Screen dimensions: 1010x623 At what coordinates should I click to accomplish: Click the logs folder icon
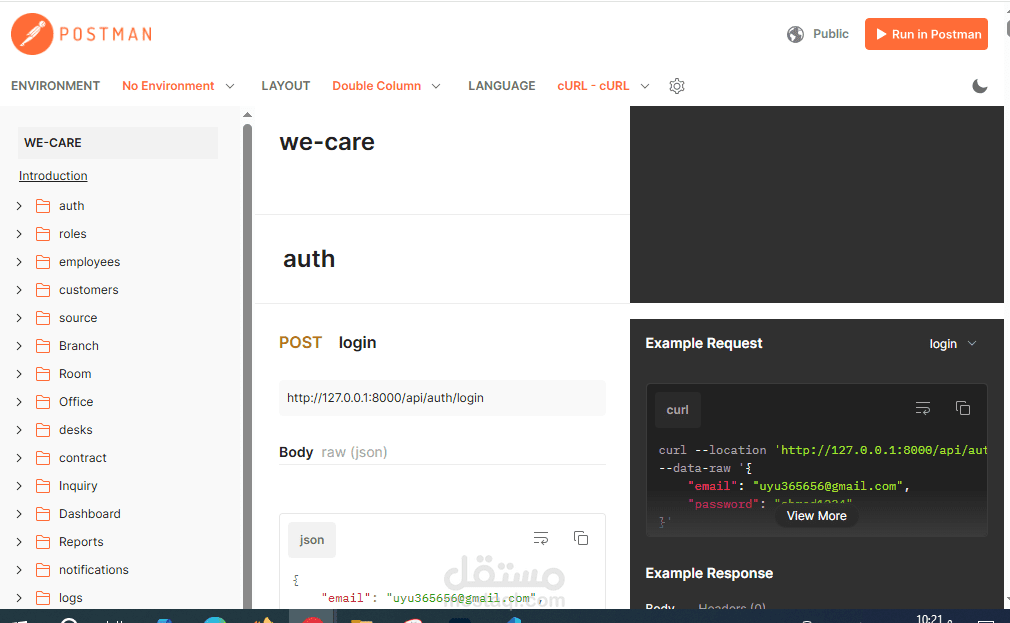(43, 598)
